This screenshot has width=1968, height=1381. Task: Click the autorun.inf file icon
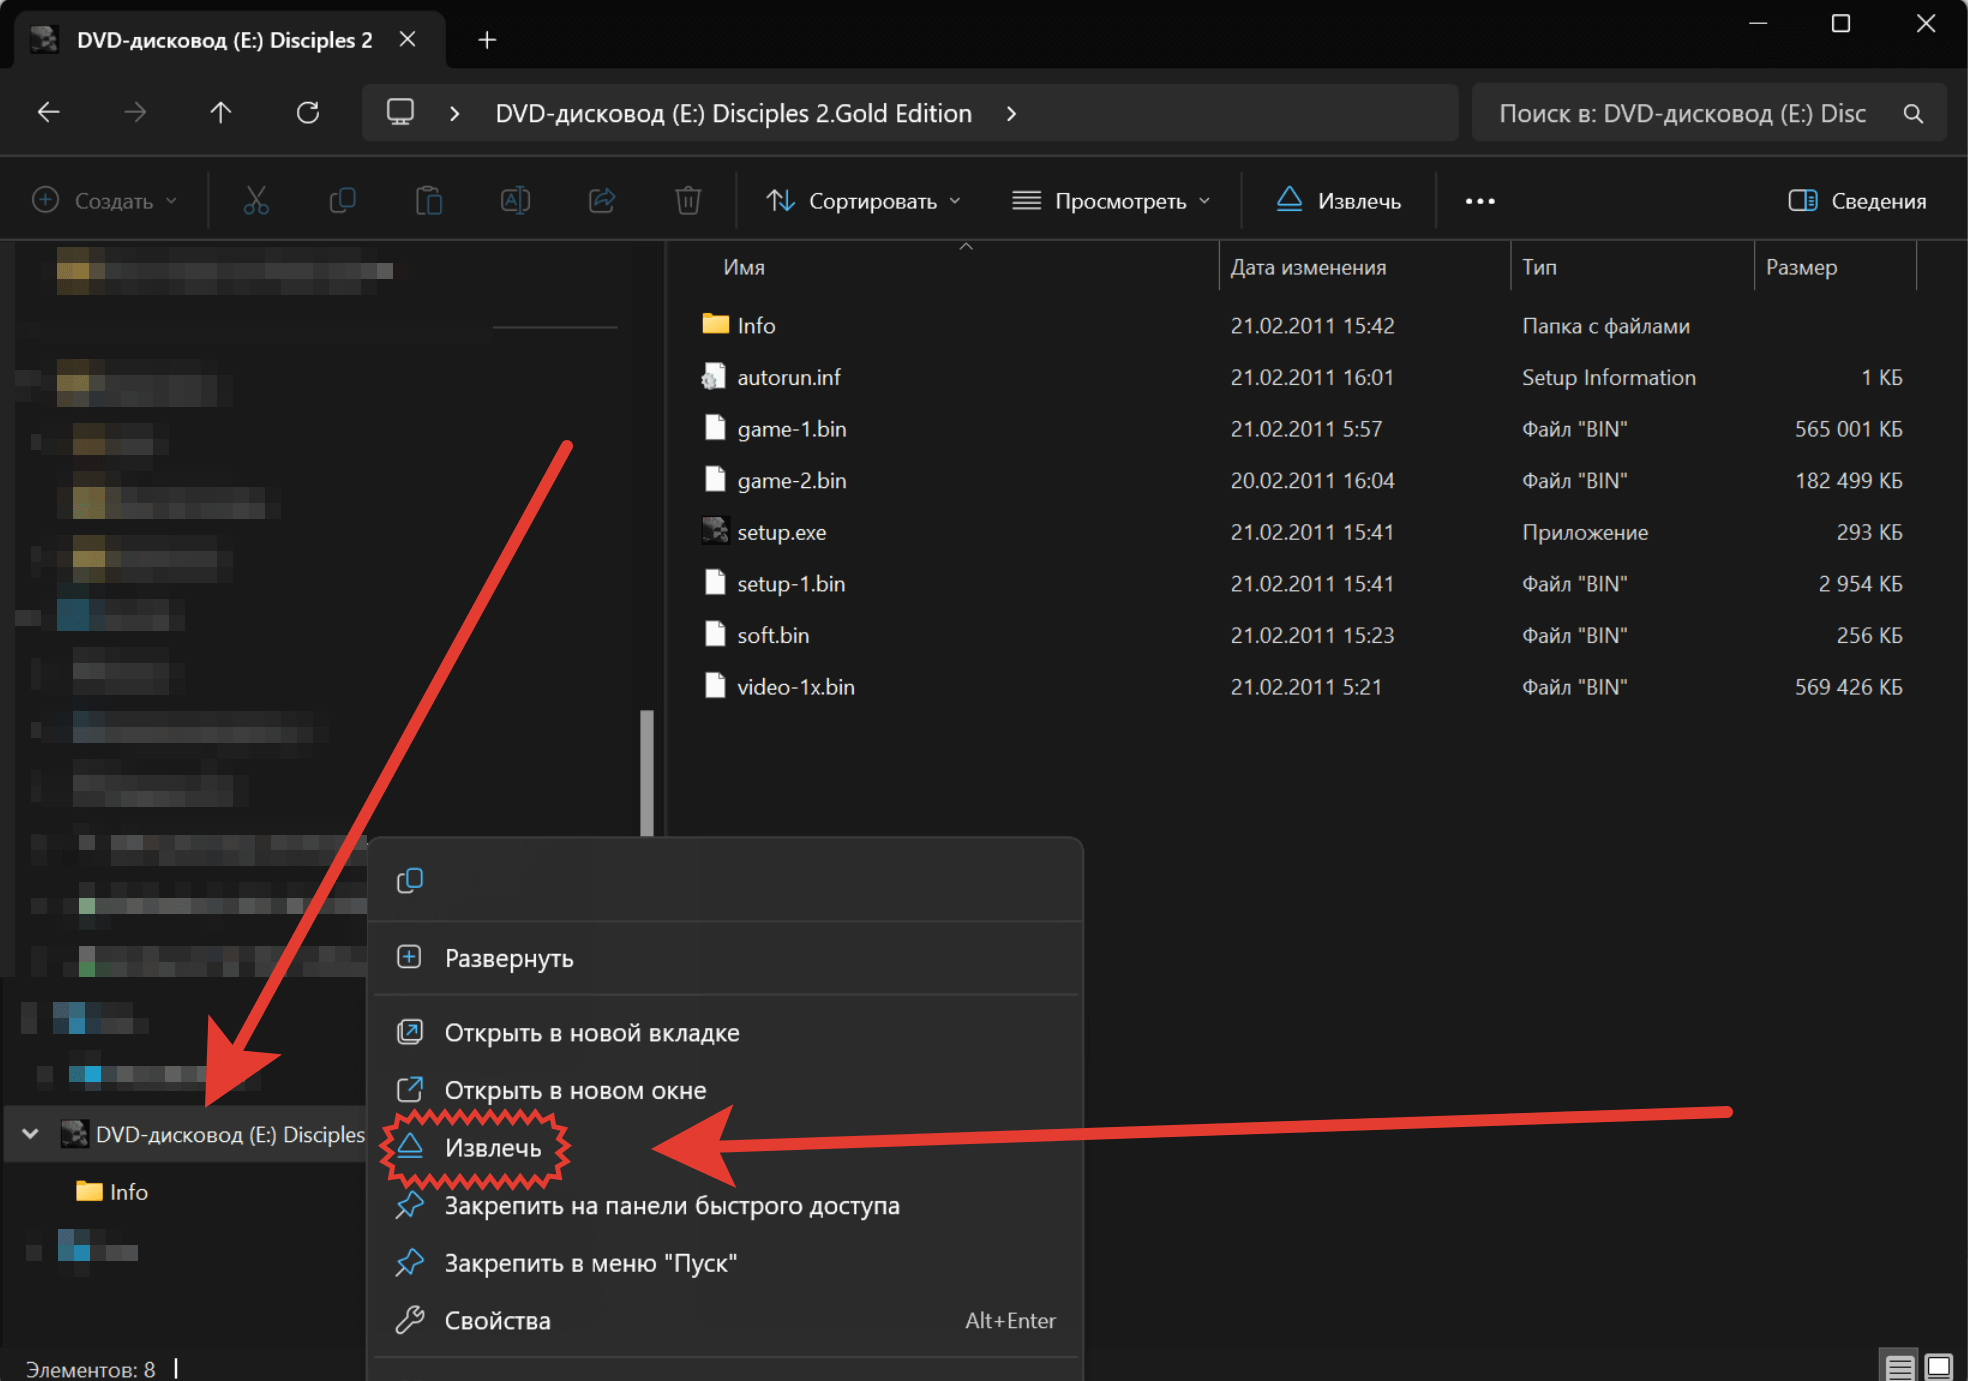[x=714, y=377]
